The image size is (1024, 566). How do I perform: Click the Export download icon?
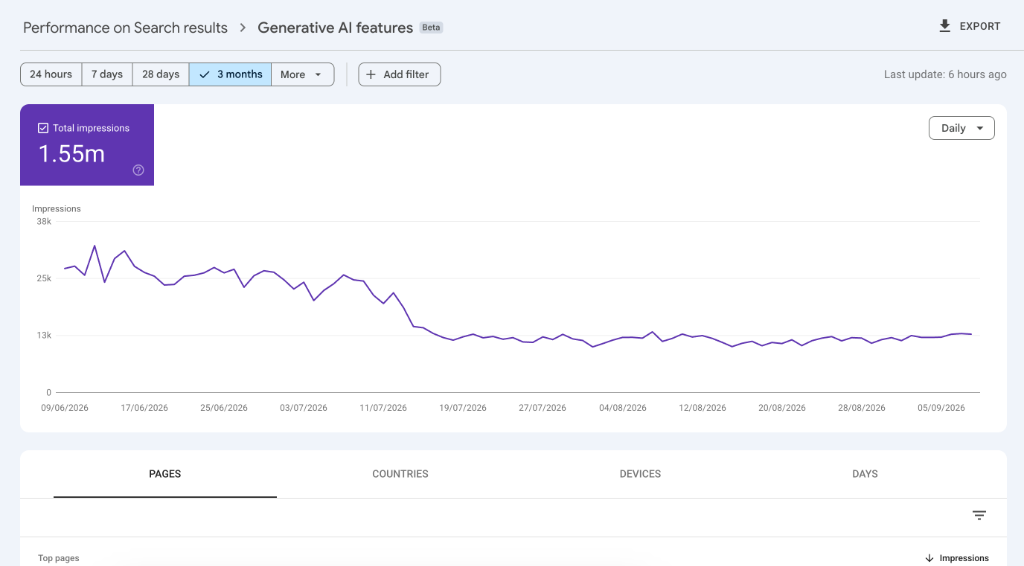coord(944,26)
